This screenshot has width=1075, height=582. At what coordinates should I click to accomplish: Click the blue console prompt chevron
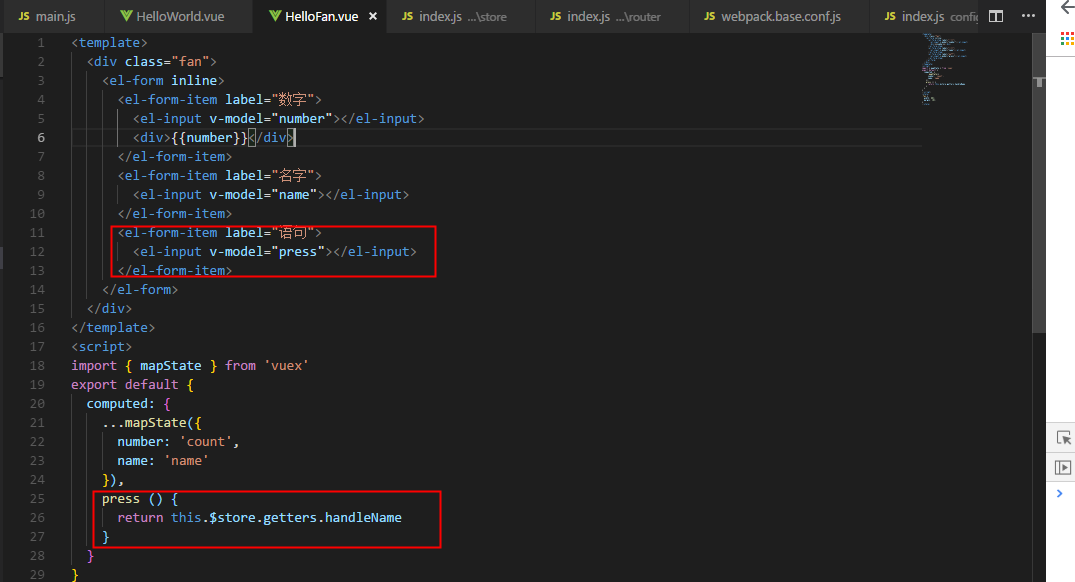pyautogui.click(x=1060, y=494)
